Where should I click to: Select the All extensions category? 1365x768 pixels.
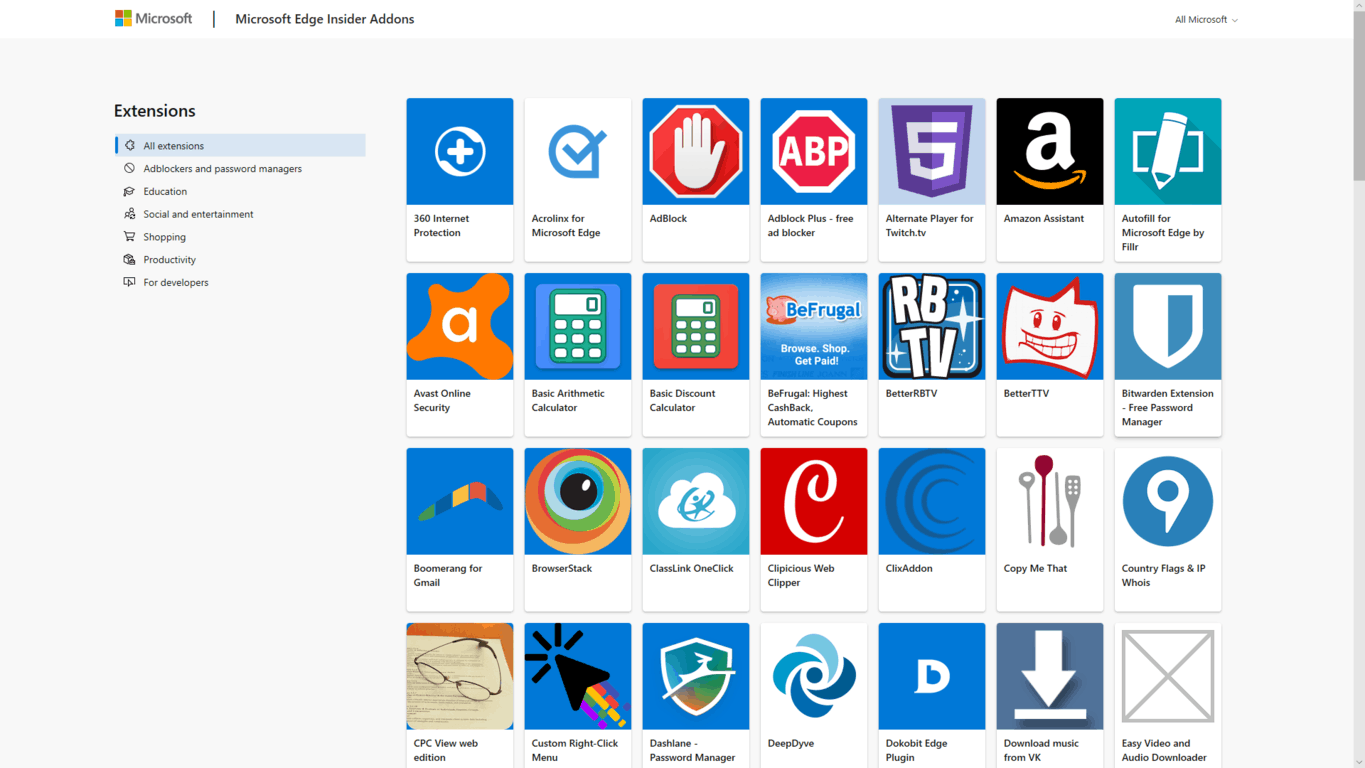pyautogui.click(x=173, y=146)
